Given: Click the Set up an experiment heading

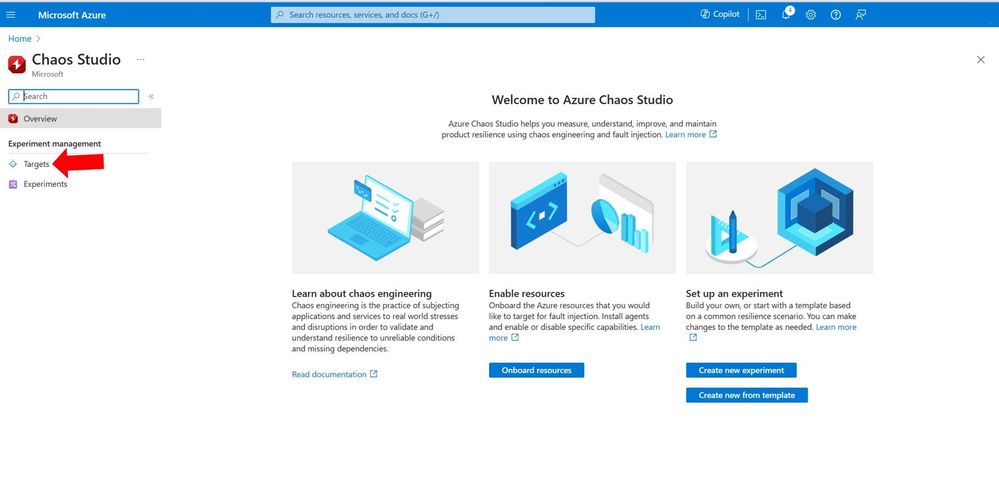Looking at the screenshot, I should [x=735, y=294].
